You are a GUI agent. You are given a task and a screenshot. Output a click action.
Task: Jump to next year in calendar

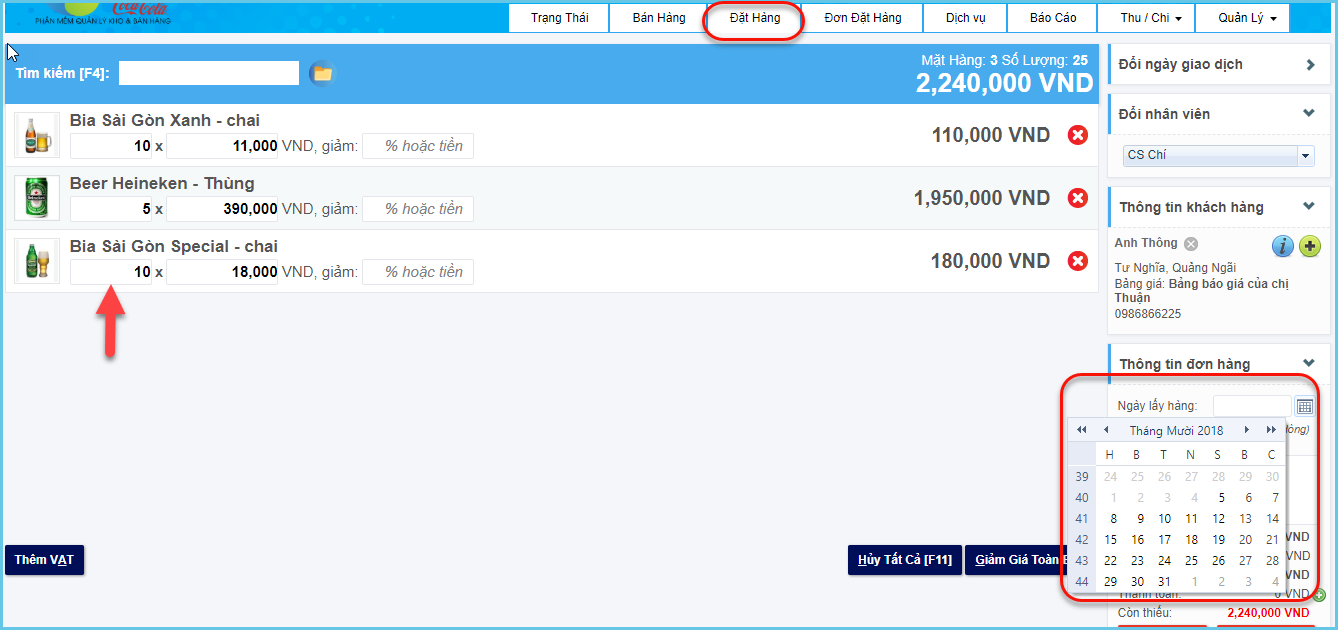[x=1271, y=430]
